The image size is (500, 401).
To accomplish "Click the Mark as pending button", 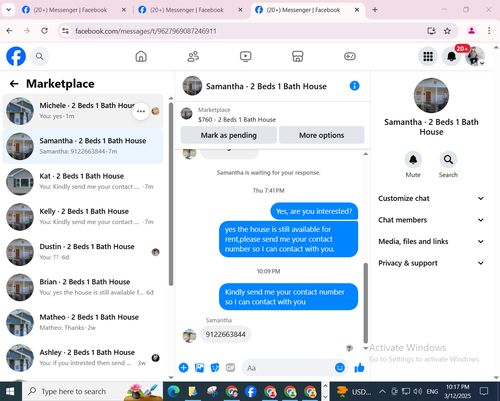I will click(x=229, y=135).
